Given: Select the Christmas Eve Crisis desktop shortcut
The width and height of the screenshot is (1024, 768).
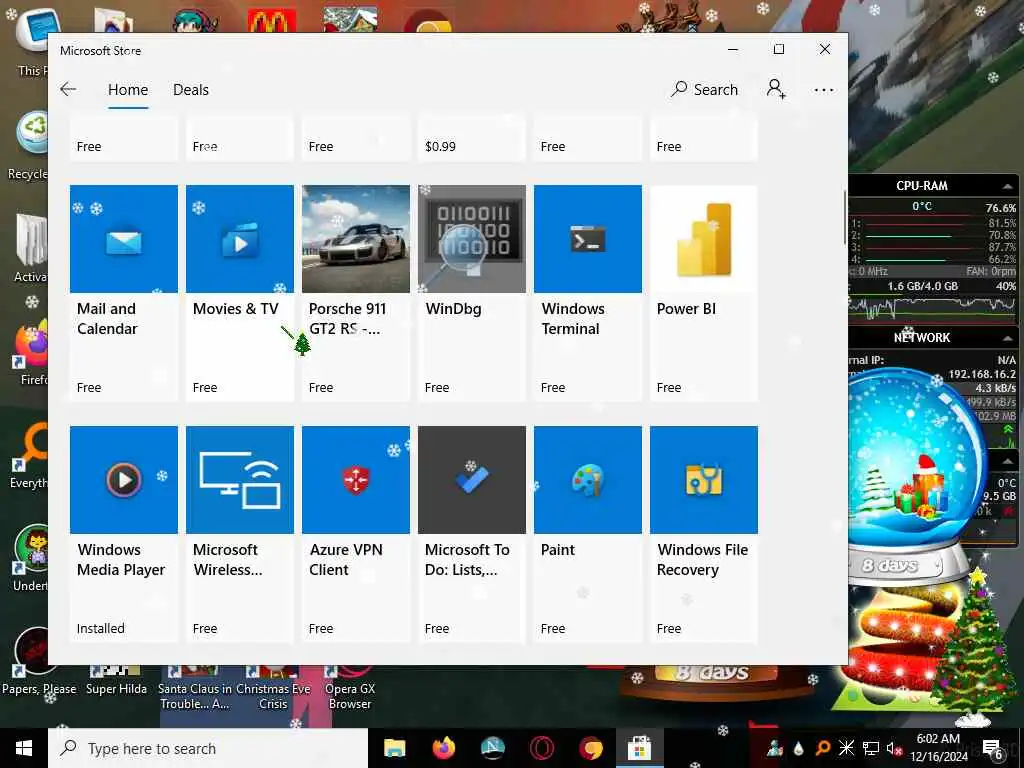Looking at the screenshot, I should [x=273, y=687].
